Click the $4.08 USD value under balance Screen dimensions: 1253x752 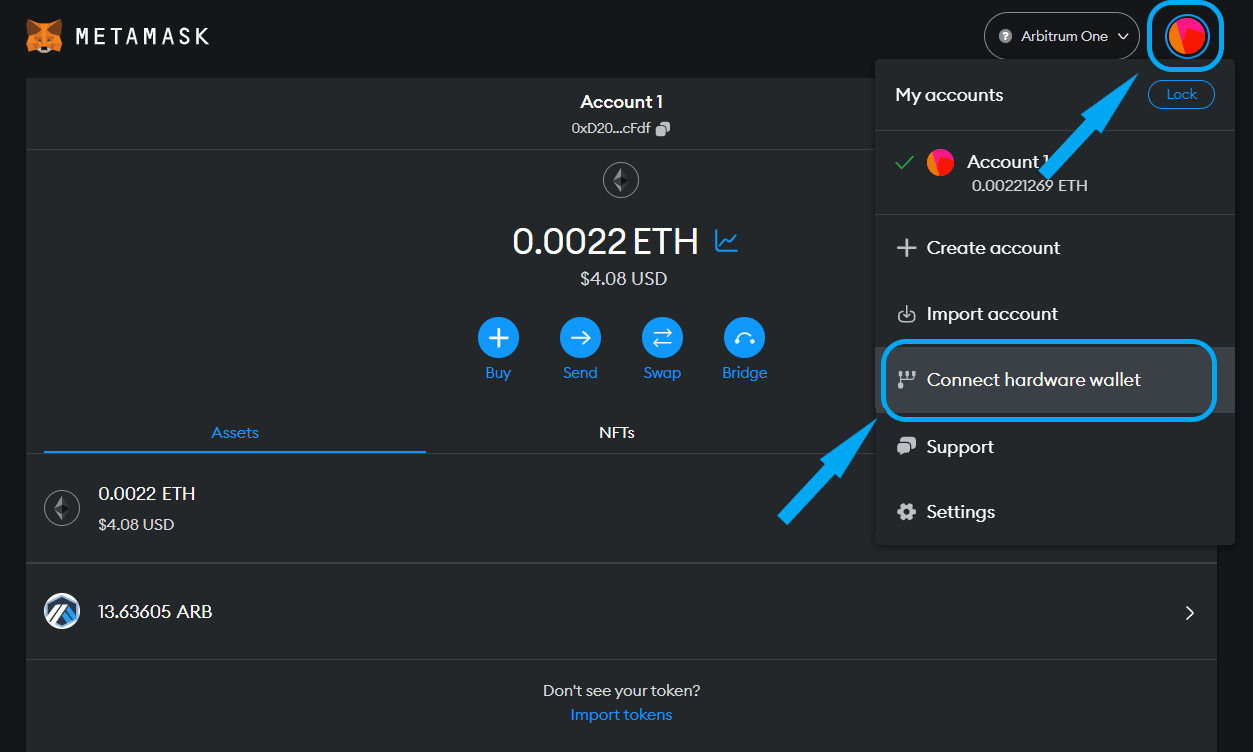(x=623, y=279)
